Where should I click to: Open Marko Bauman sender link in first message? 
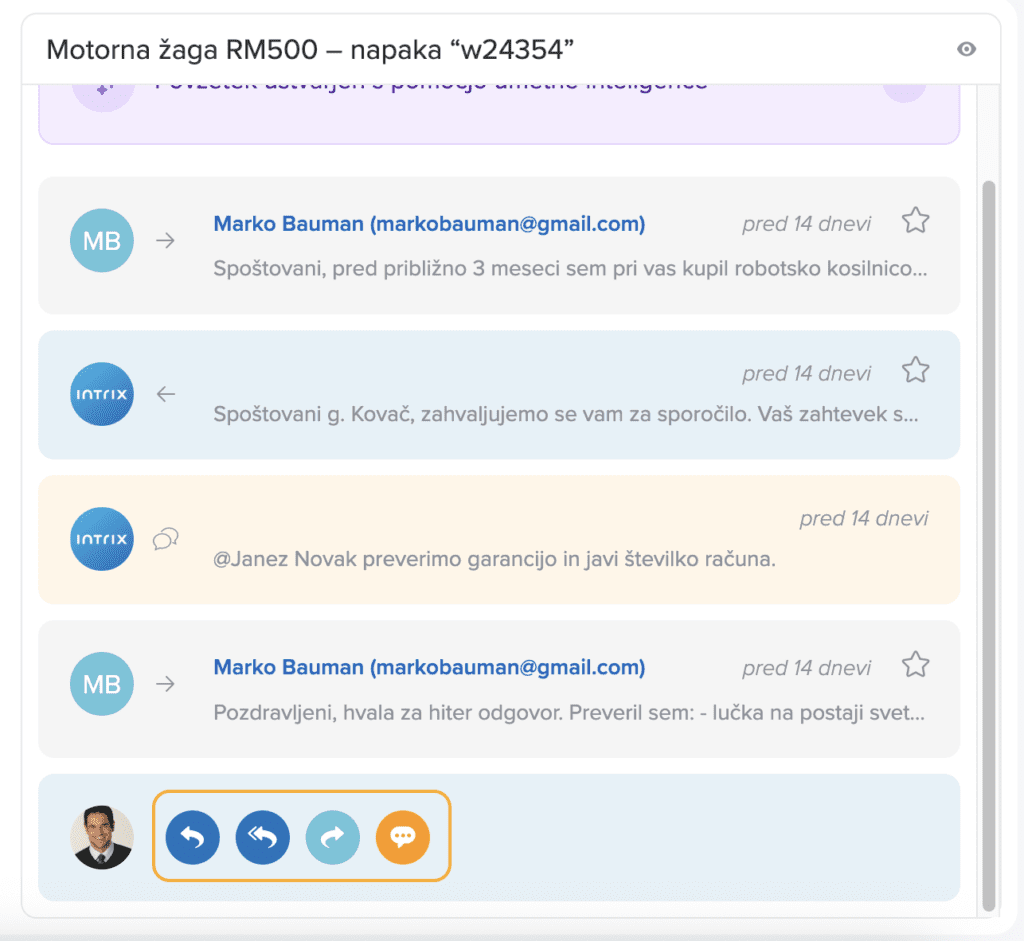(429, 224)
